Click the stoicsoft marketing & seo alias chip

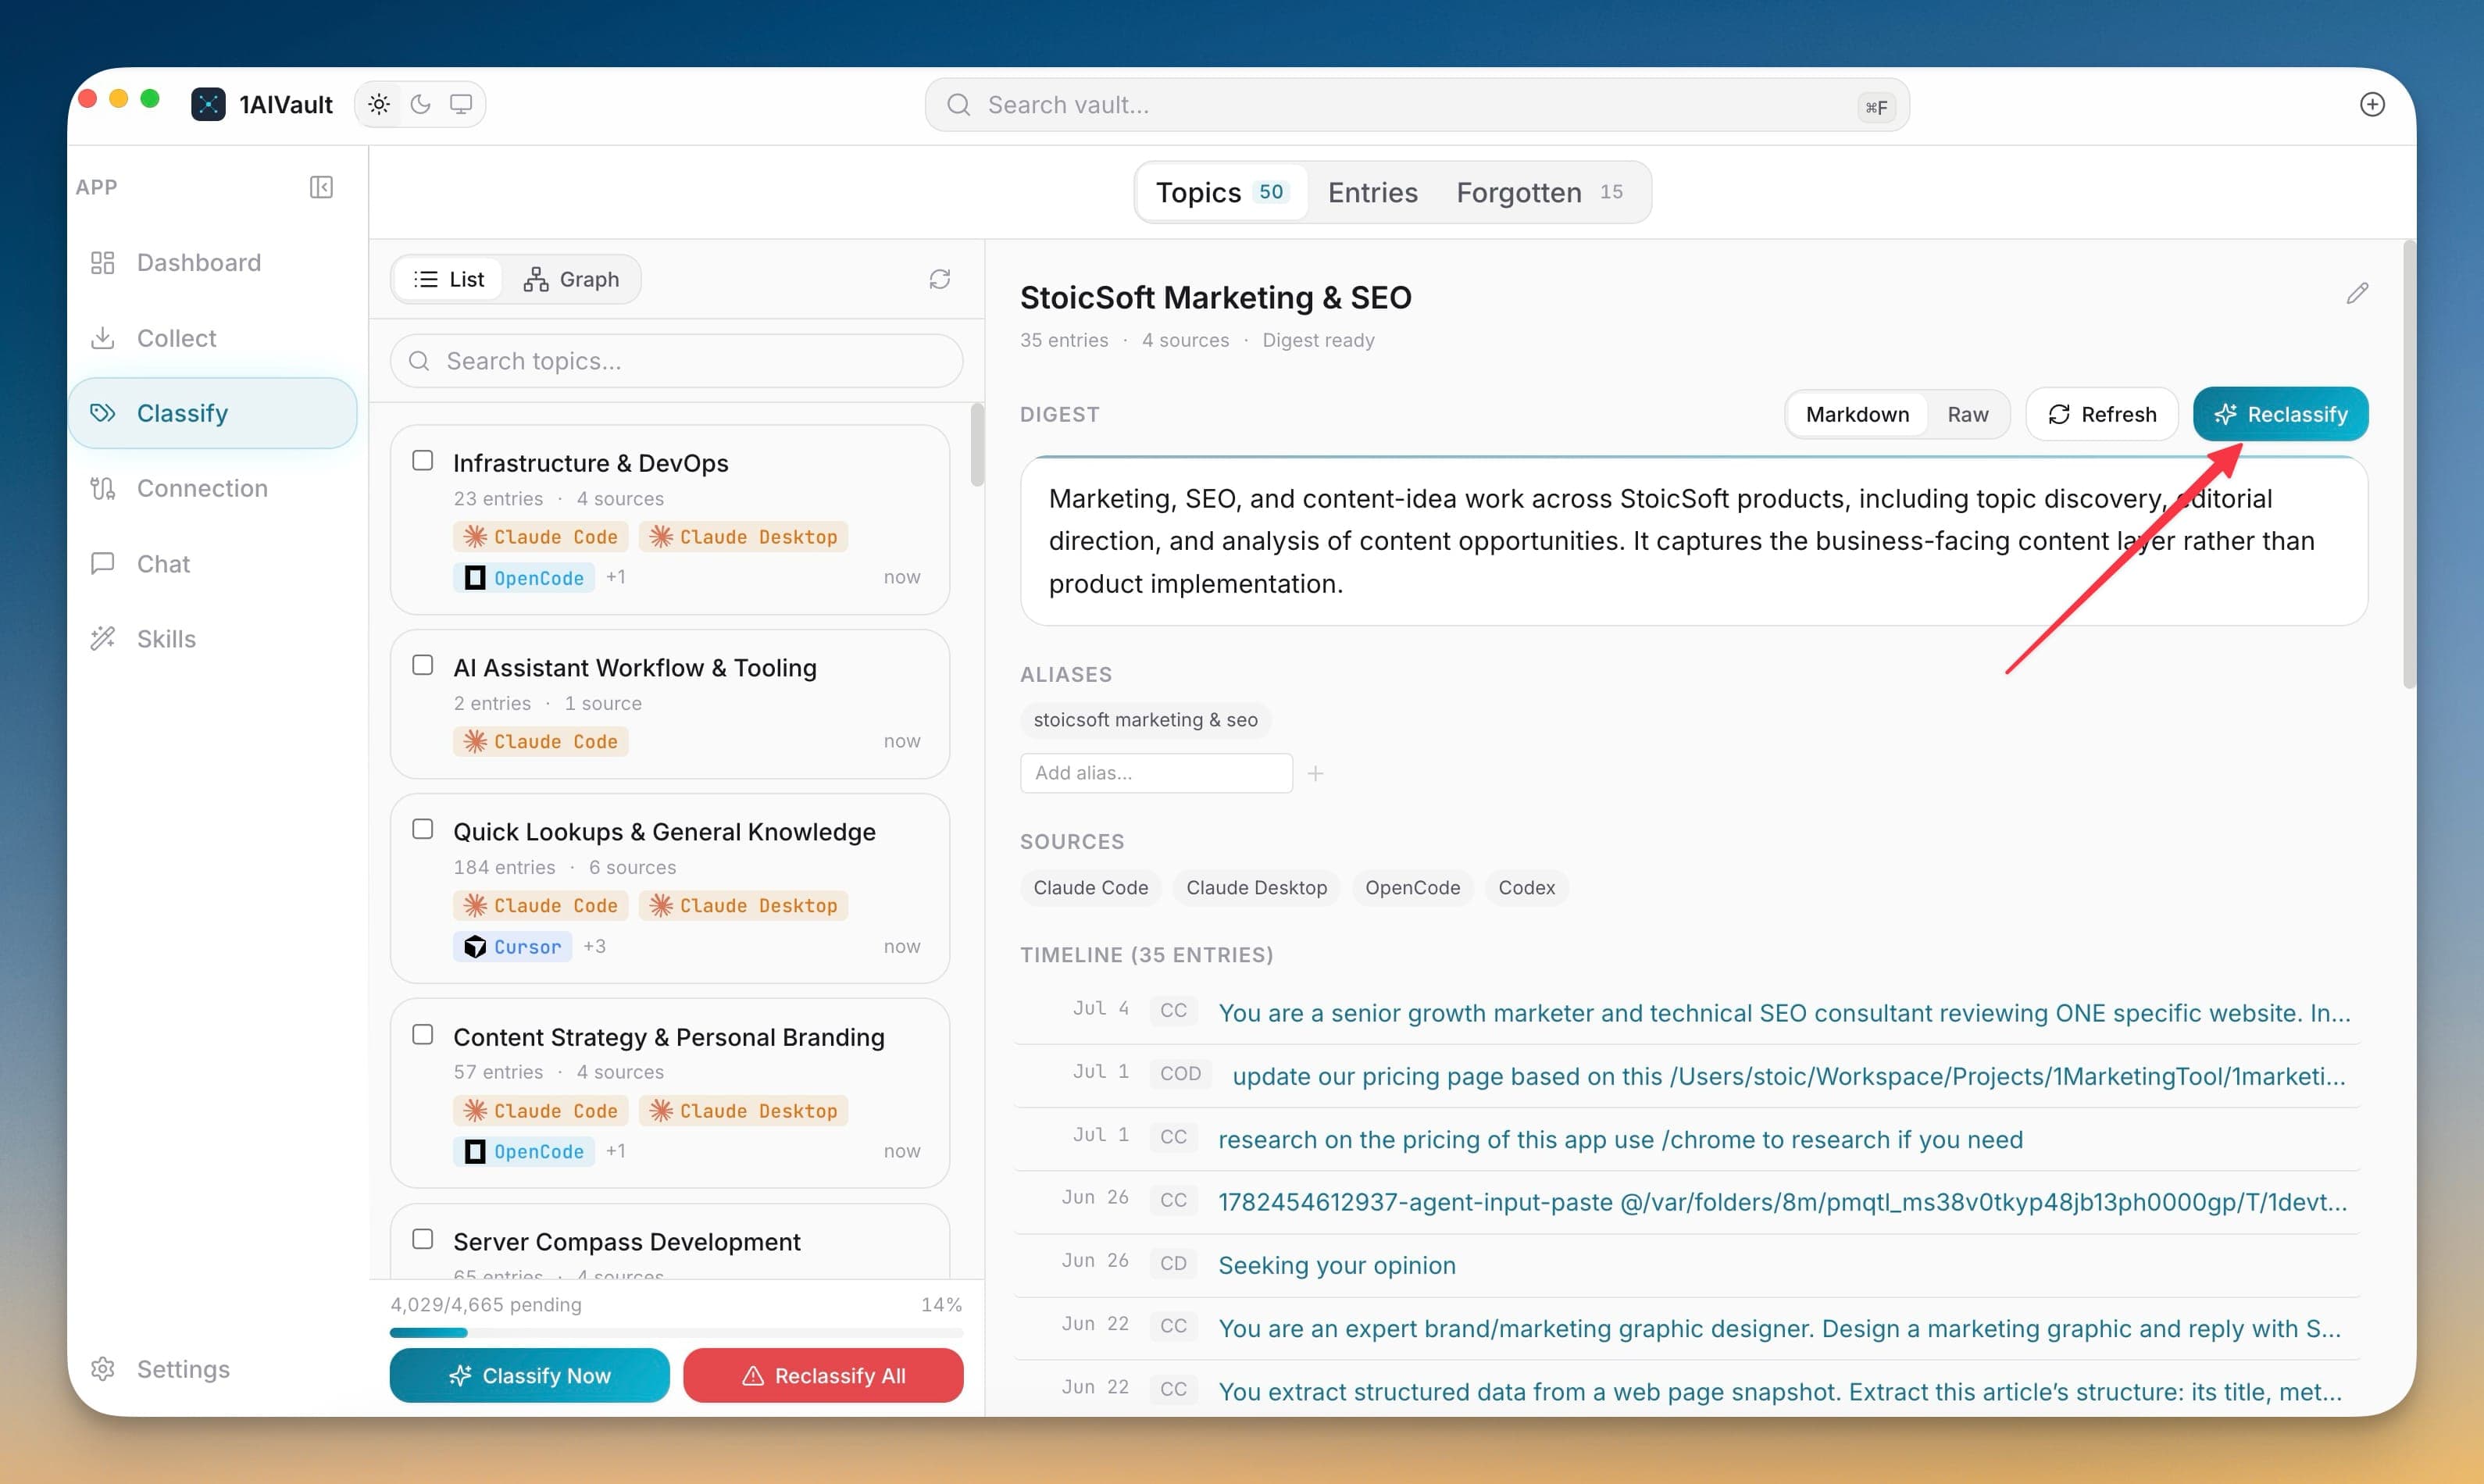[1145, 720]
